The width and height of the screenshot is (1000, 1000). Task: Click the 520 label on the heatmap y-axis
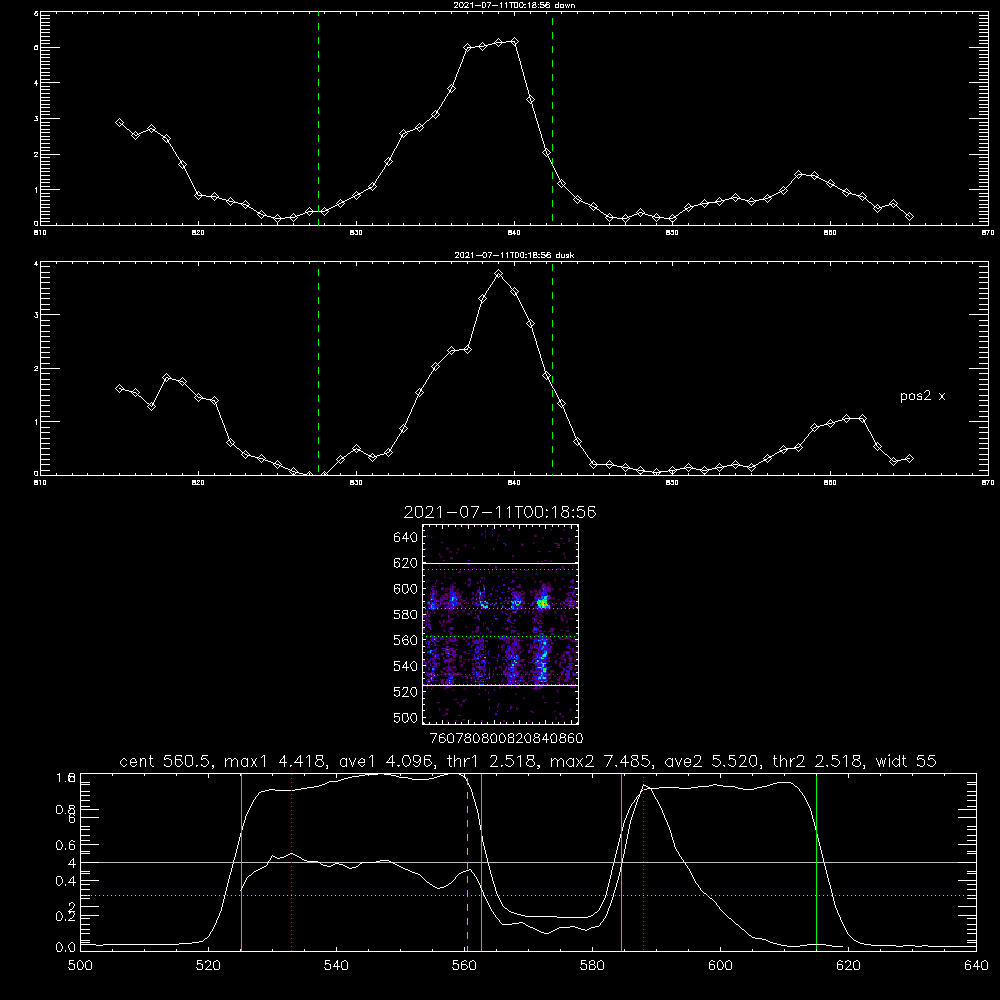click(x=406, y=692)
